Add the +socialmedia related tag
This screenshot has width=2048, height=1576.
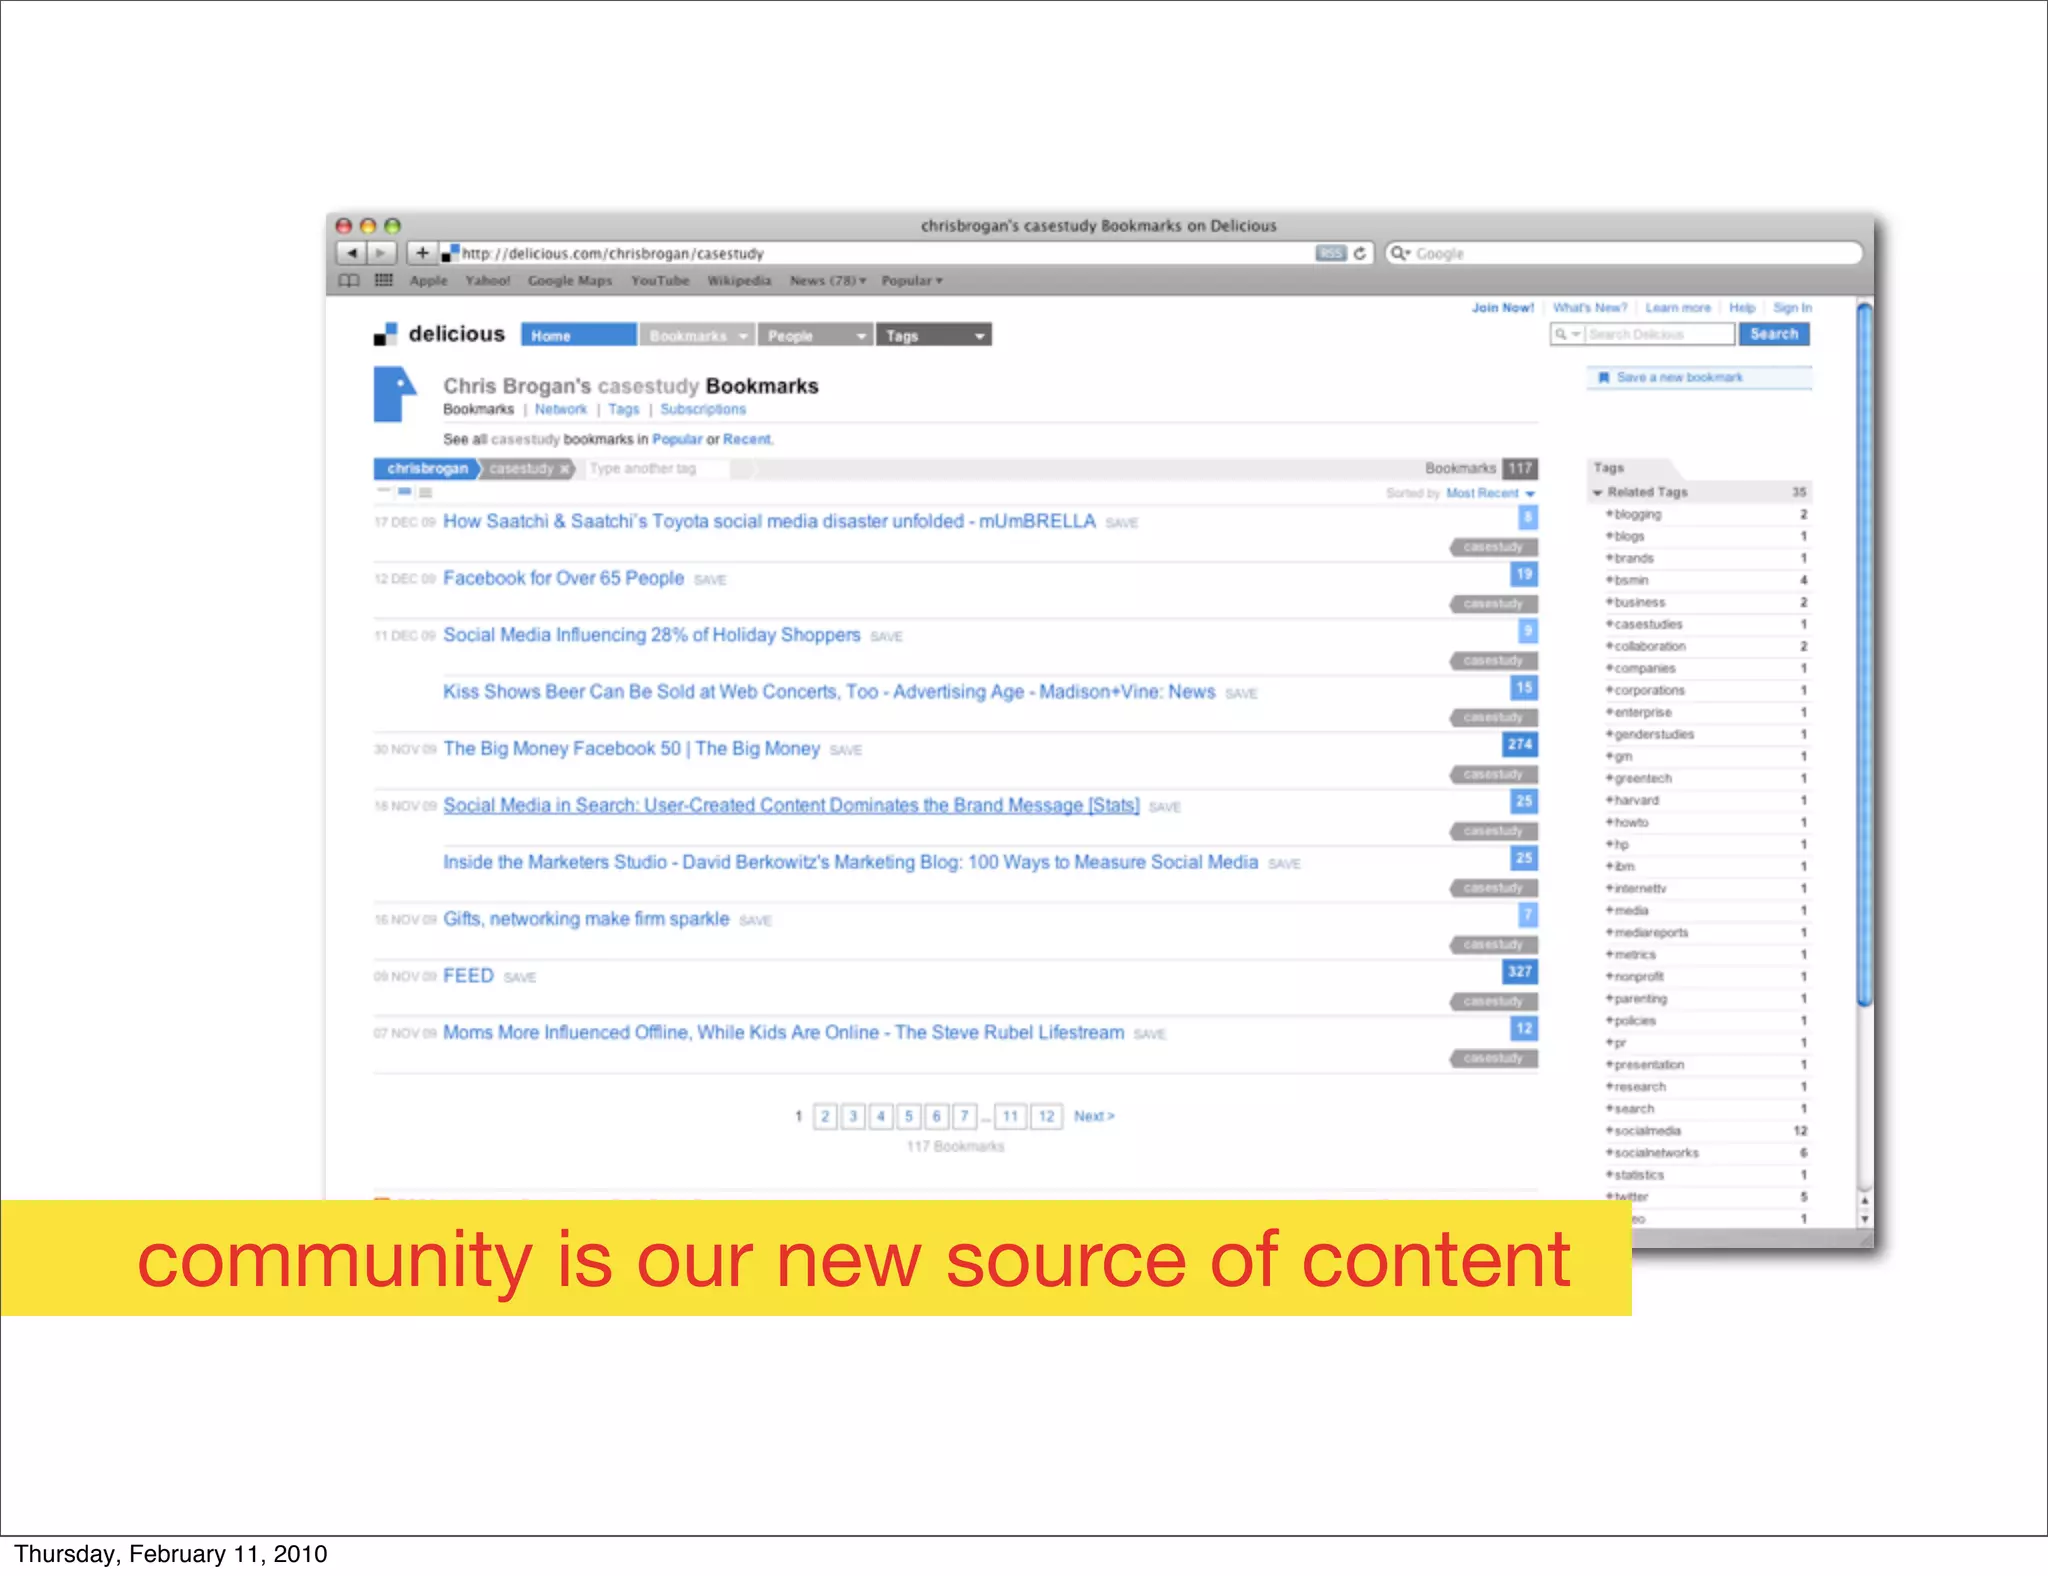(x=1643, y=1131)
